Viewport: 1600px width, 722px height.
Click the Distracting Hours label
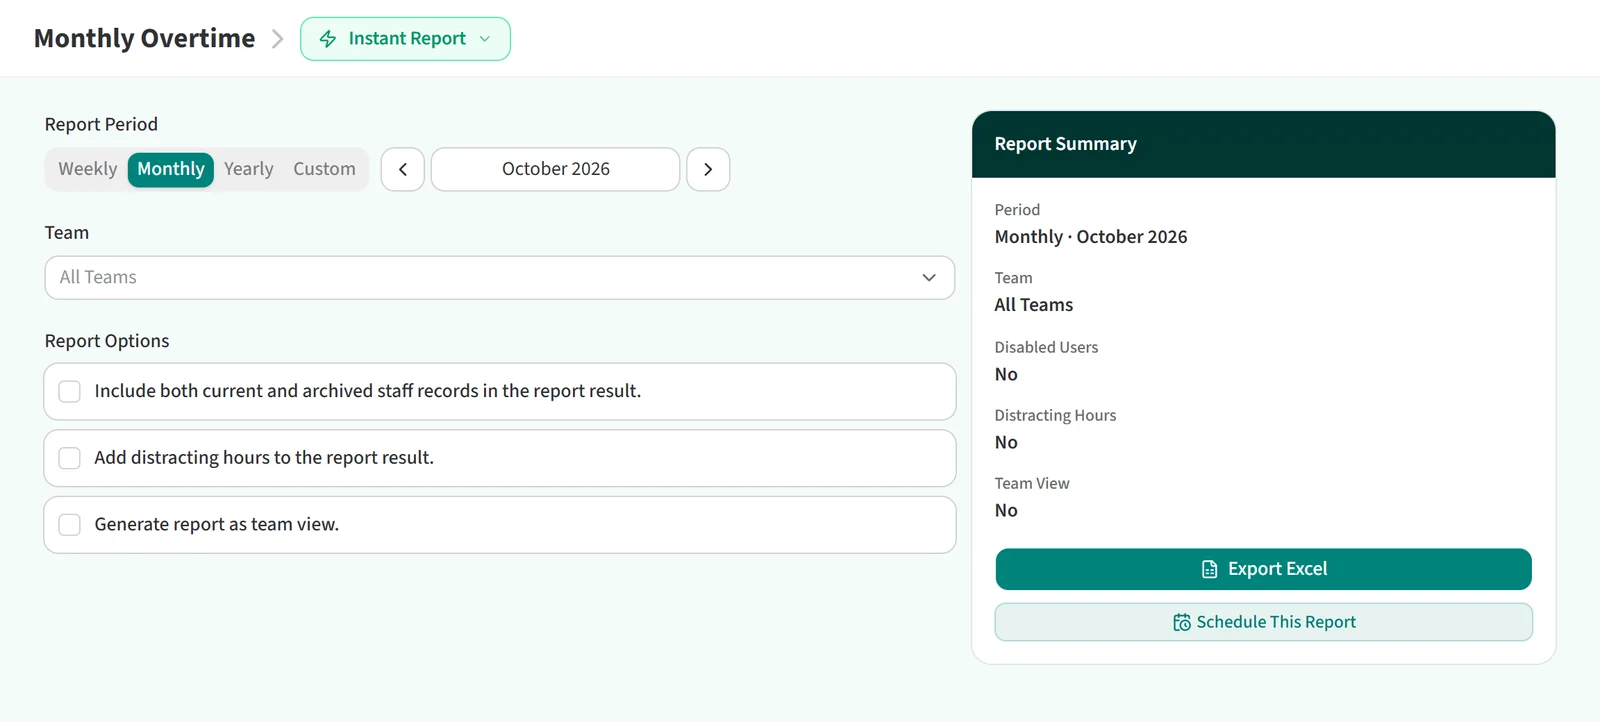(x=1055, y=415)
